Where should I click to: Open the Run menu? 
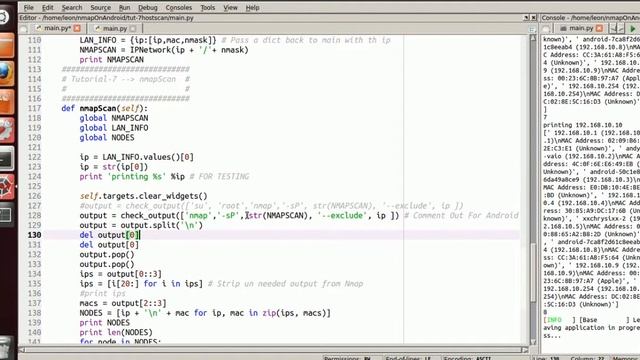coord(124,7)
